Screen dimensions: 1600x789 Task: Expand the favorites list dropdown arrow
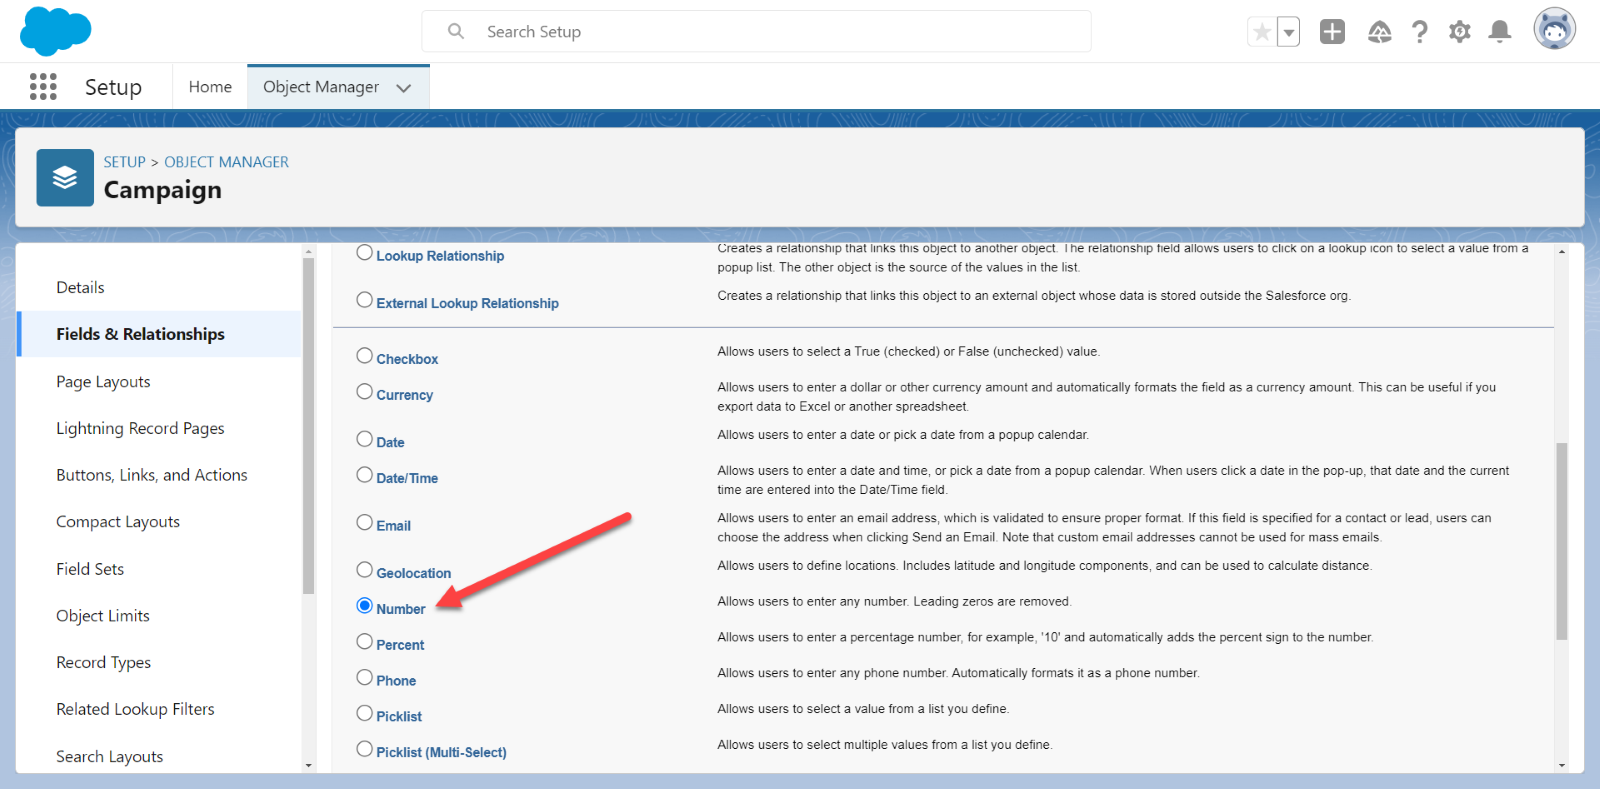1289,32
